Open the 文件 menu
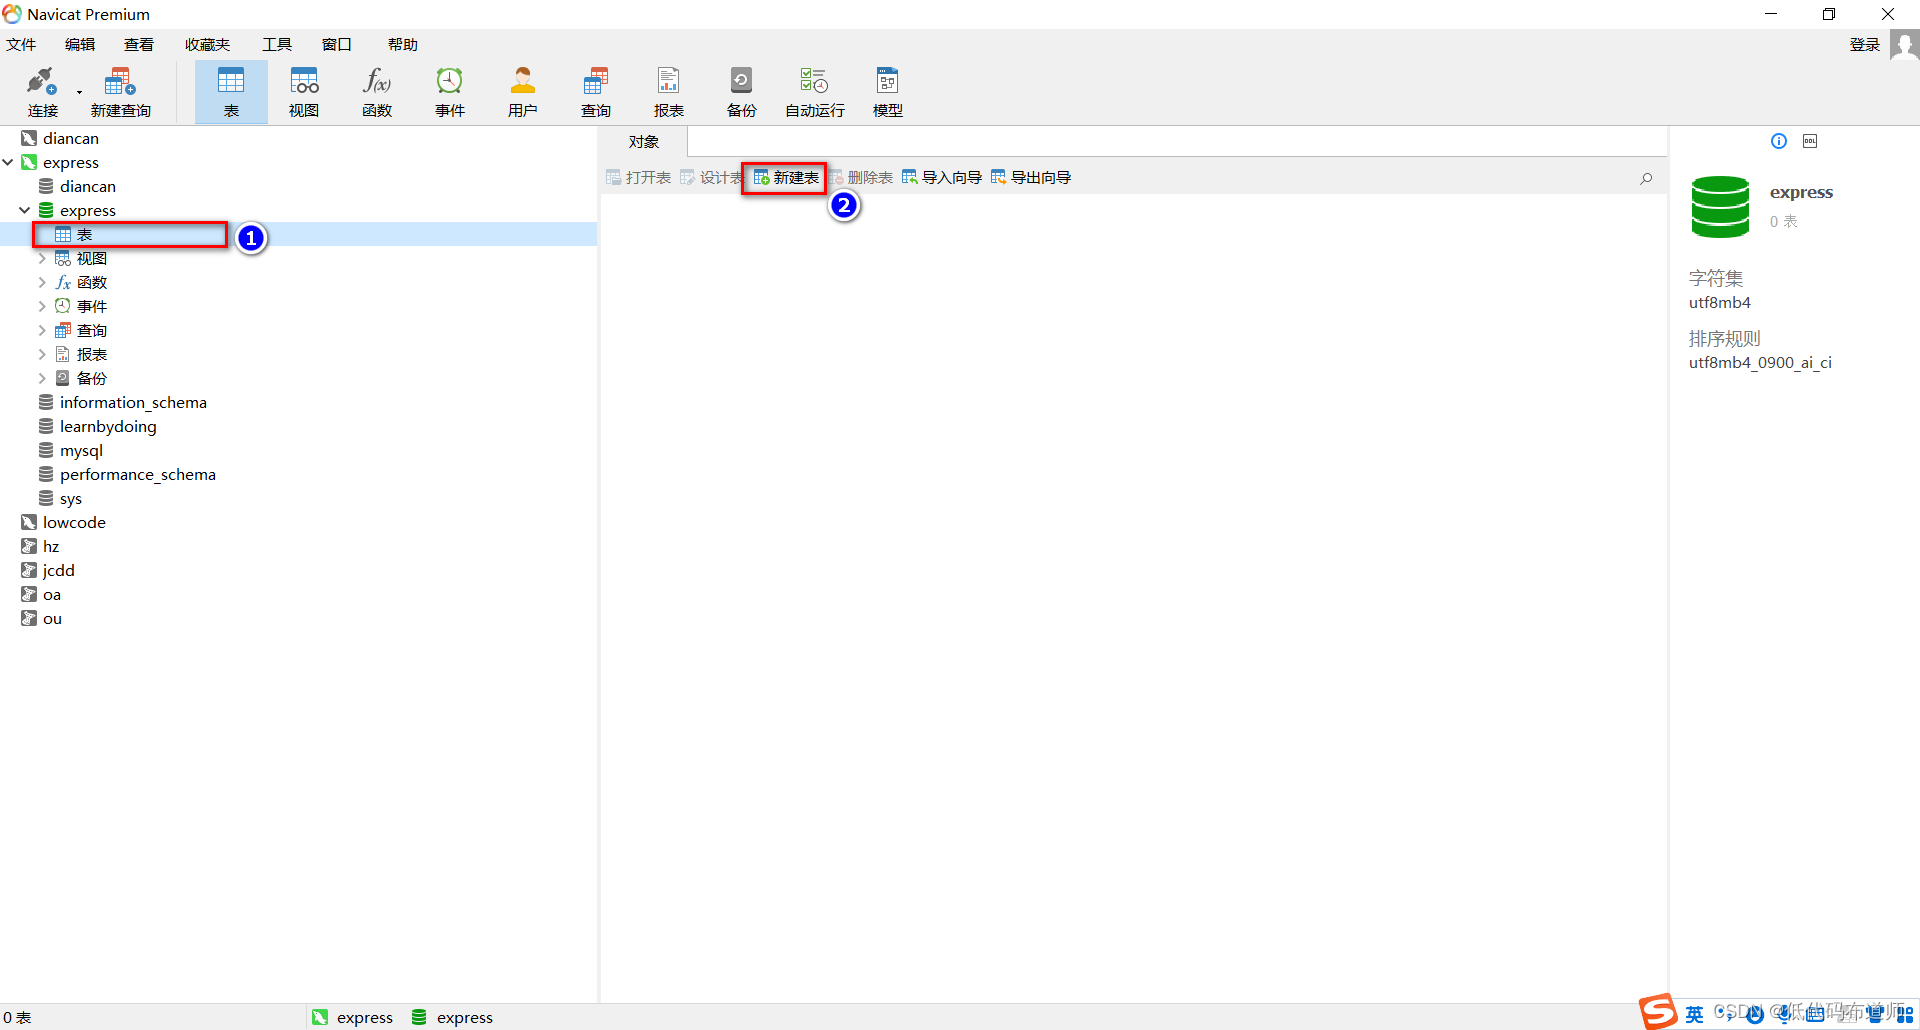The width and height of the screenshot is (1920, 1030). [21, 45]
